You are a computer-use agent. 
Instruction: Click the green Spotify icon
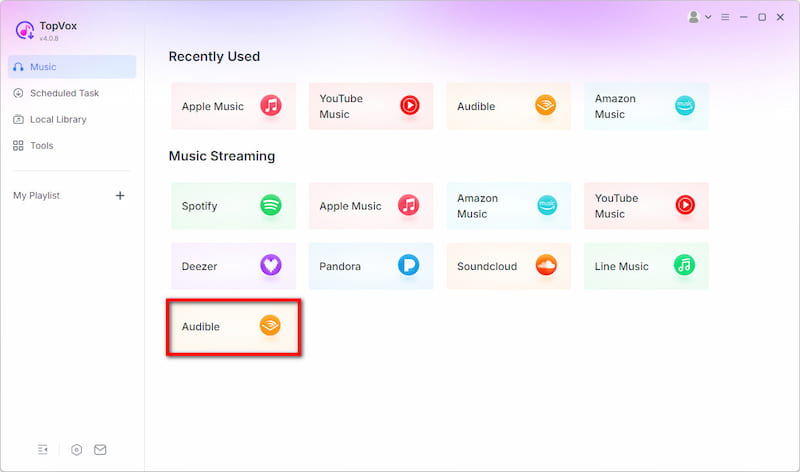click(x=271, y=205)
